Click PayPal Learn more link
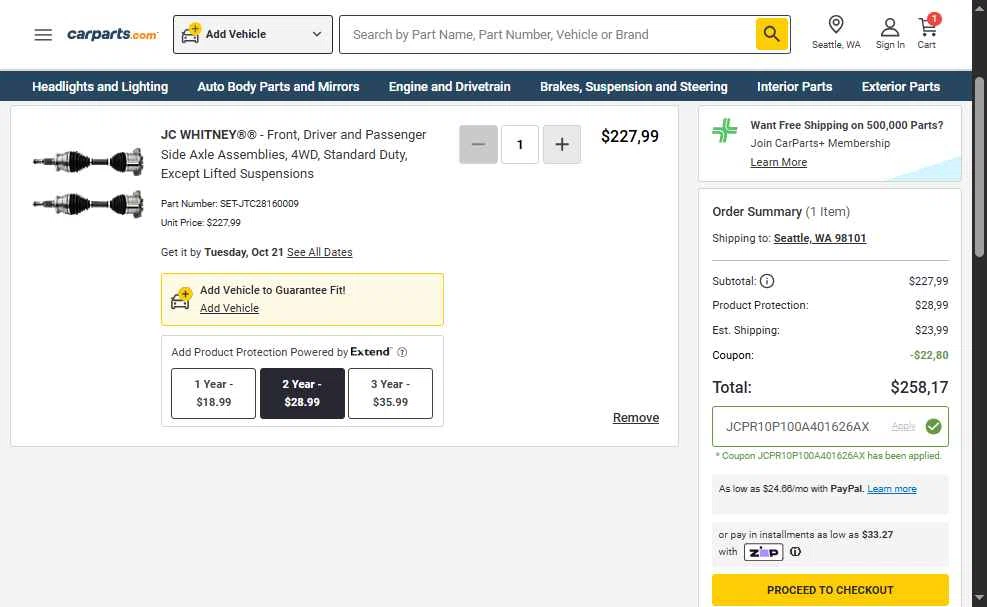The height and width of the screenshot is (607, 987). [x=891, y=489]
